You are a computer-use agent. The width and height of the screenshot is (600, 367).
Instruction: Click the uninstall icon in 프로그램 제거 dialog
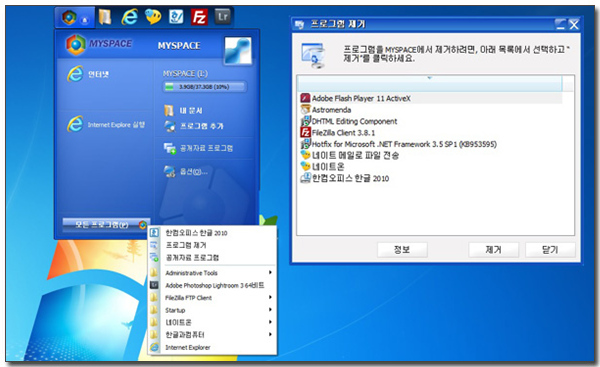point(313,55)
